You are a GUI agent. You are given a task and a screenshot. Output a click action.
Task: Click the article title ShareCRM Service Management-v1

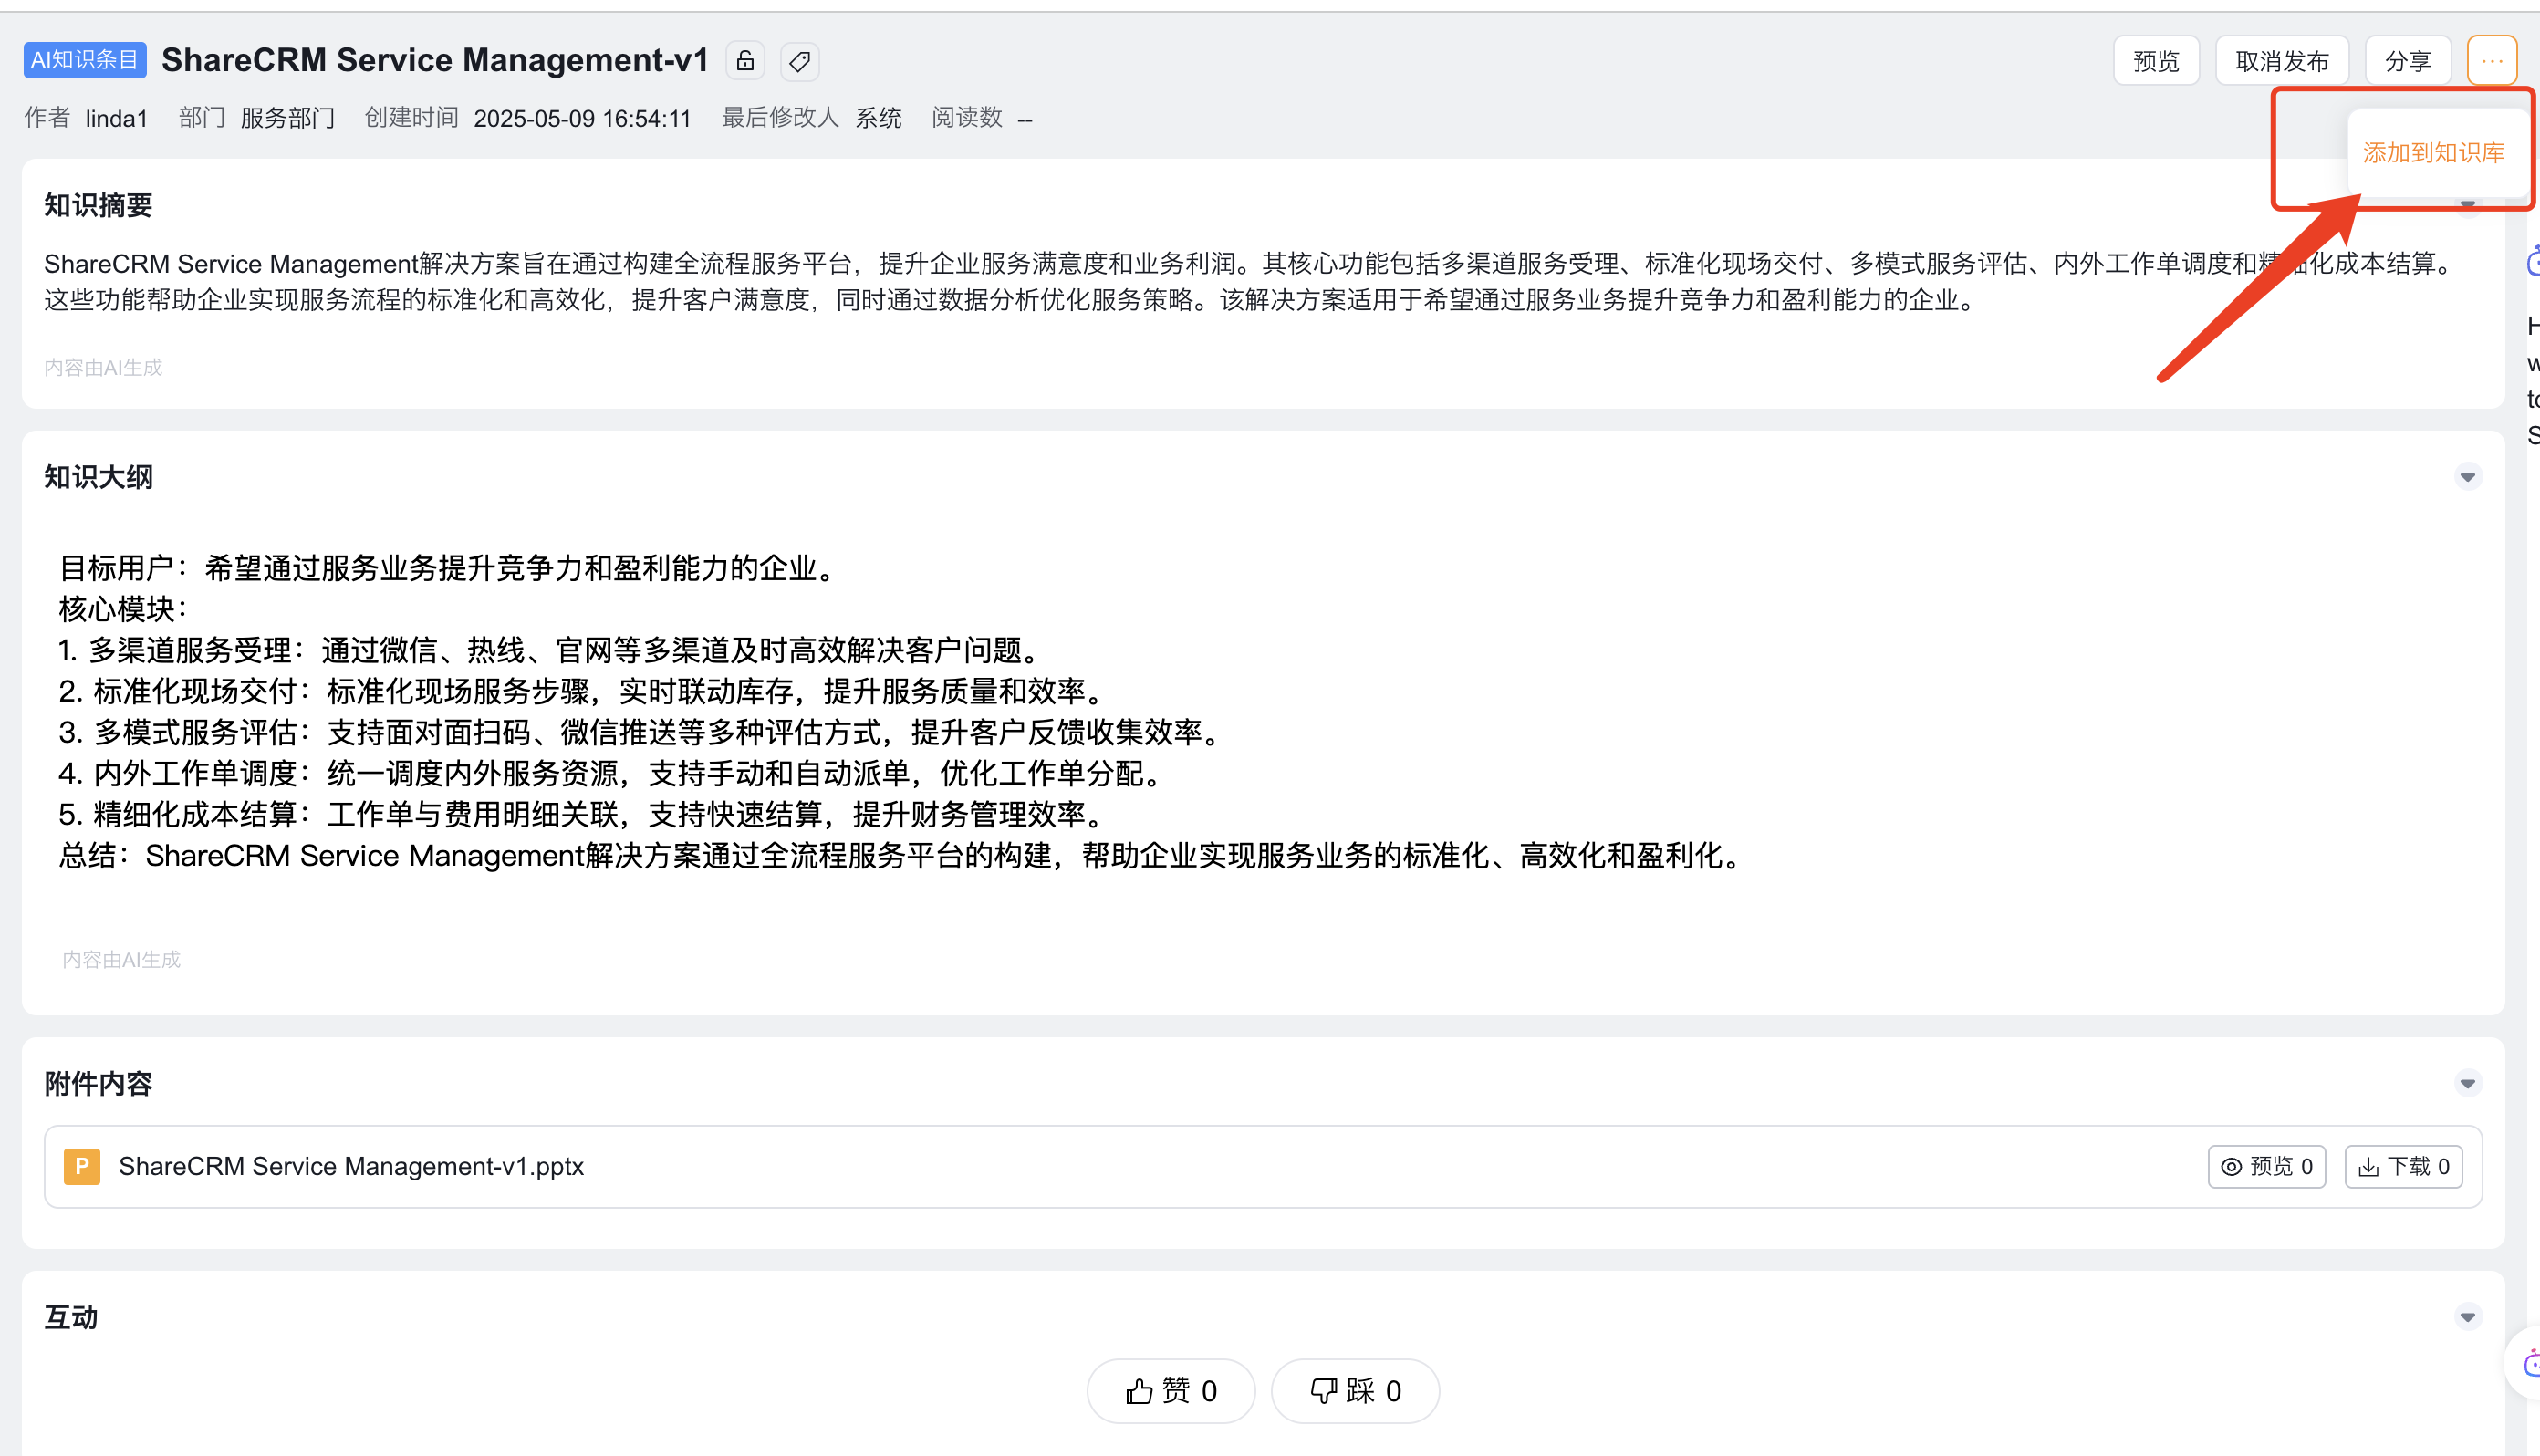(x=435, y=60)
